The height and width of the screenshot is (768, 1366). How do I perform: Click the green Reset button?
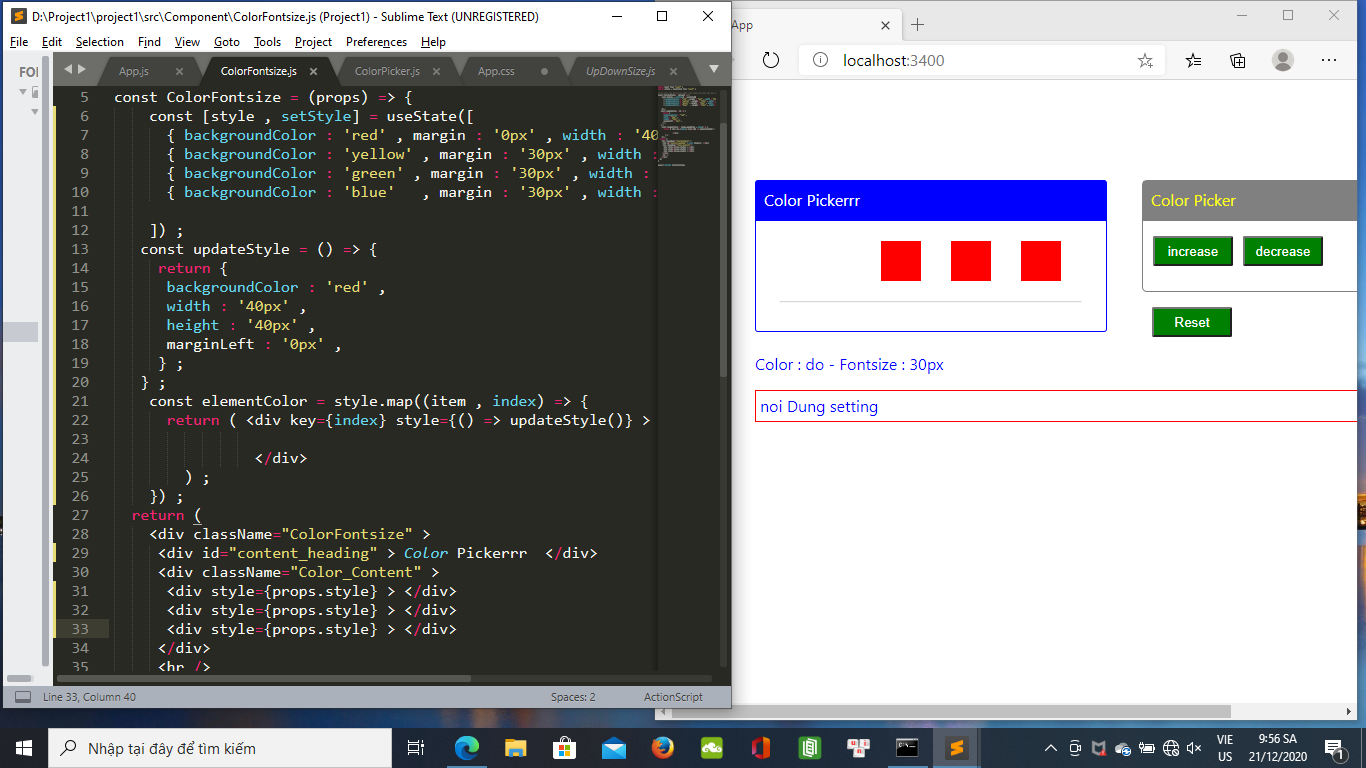[x=1191, y=322]
